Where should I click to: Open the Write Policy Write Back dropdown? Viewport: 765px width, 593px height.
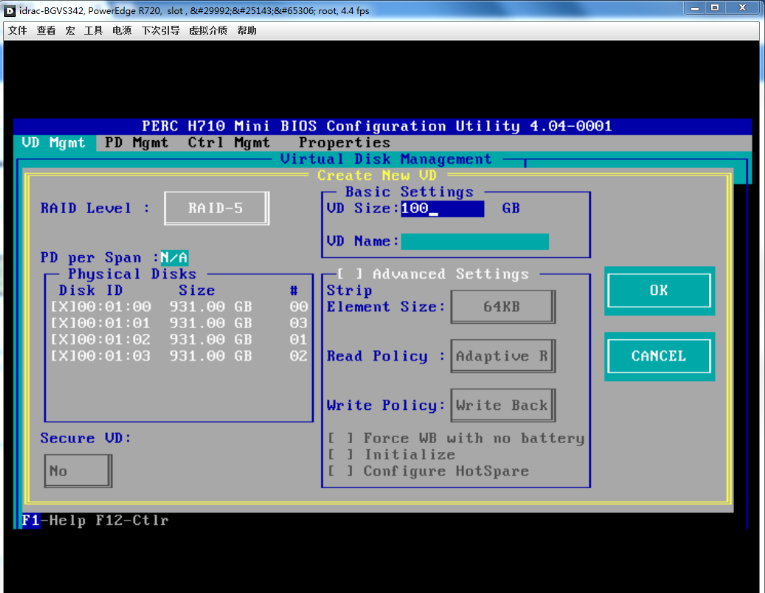tap(503, 405)
